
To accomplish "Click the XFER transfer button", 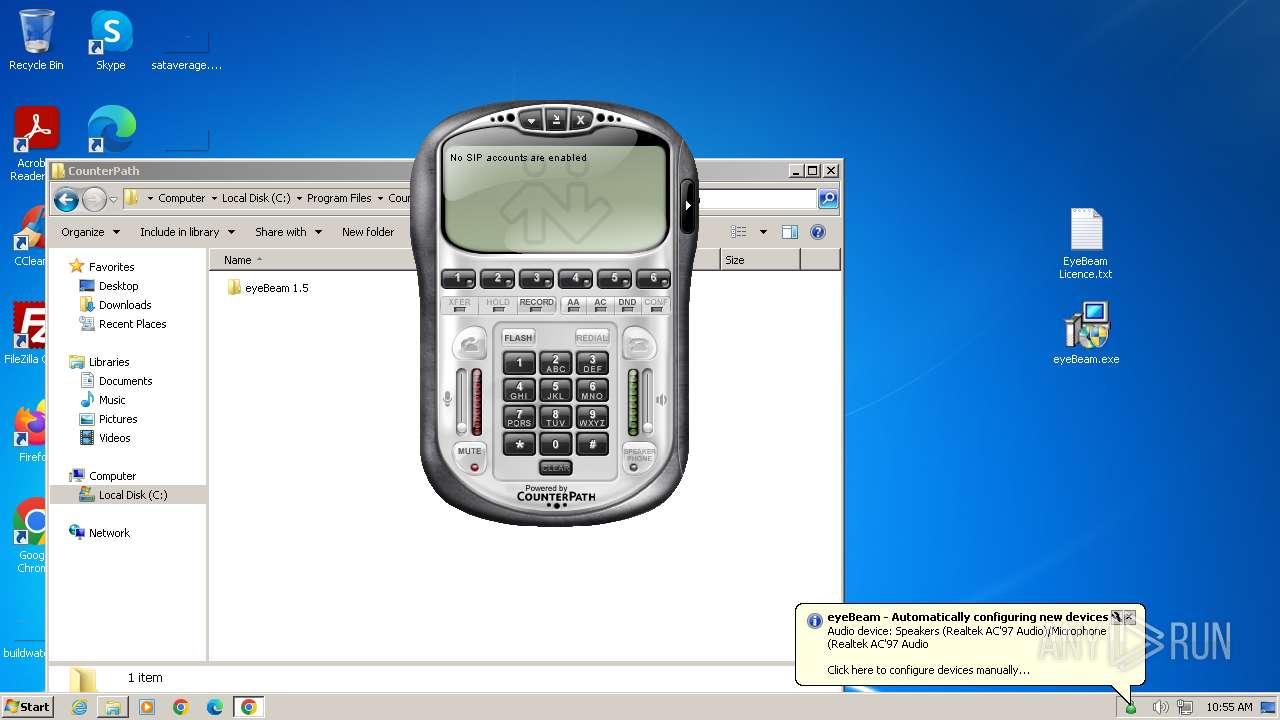I will pyautogui.click(x=459, y=305).
